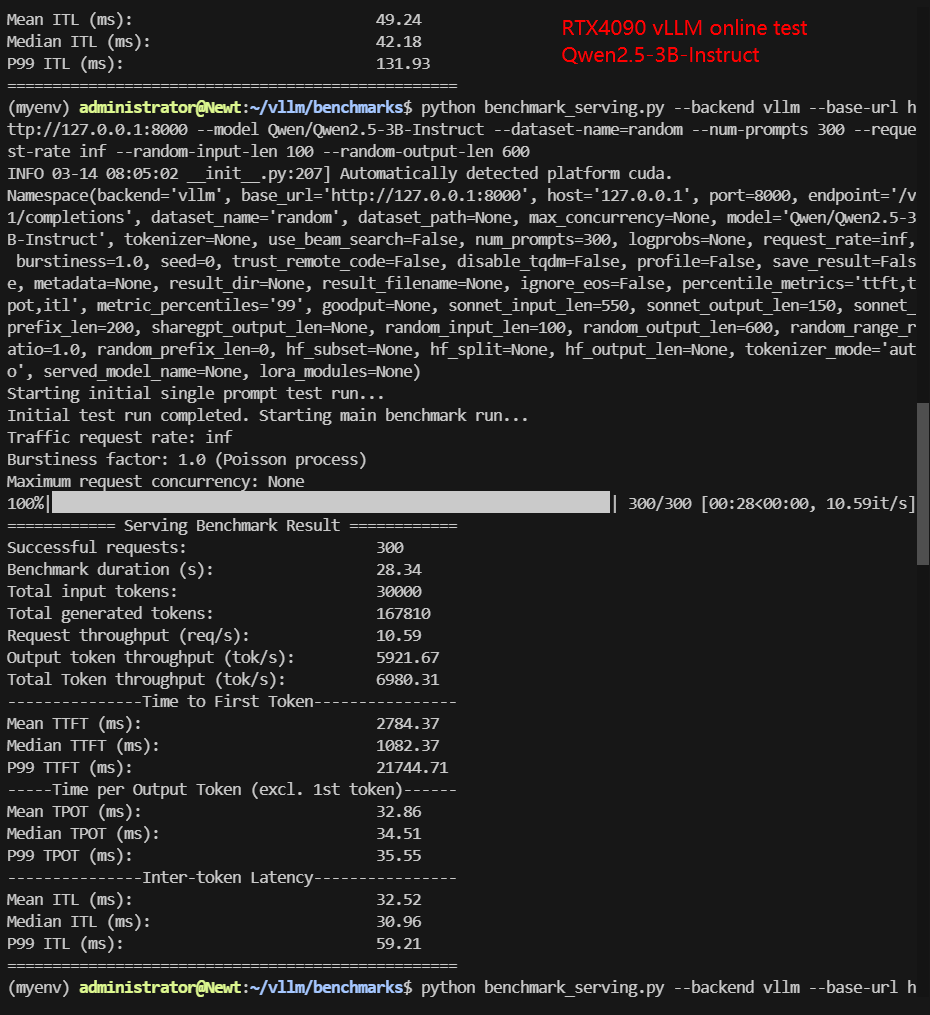The height and width of the screenshot is (1015, 930).
Task: Click the 300/300 progress counter text
Action: pos(659,503)
